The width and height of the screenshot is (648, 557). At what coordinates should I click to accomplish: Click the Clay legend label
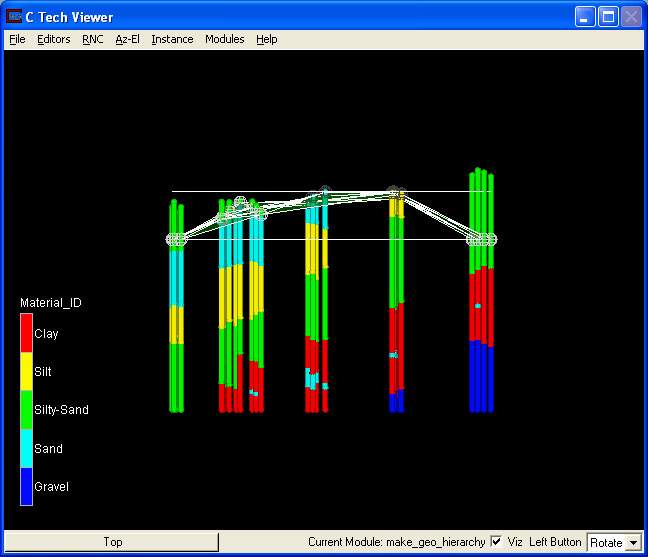click(x=46, y=334)
